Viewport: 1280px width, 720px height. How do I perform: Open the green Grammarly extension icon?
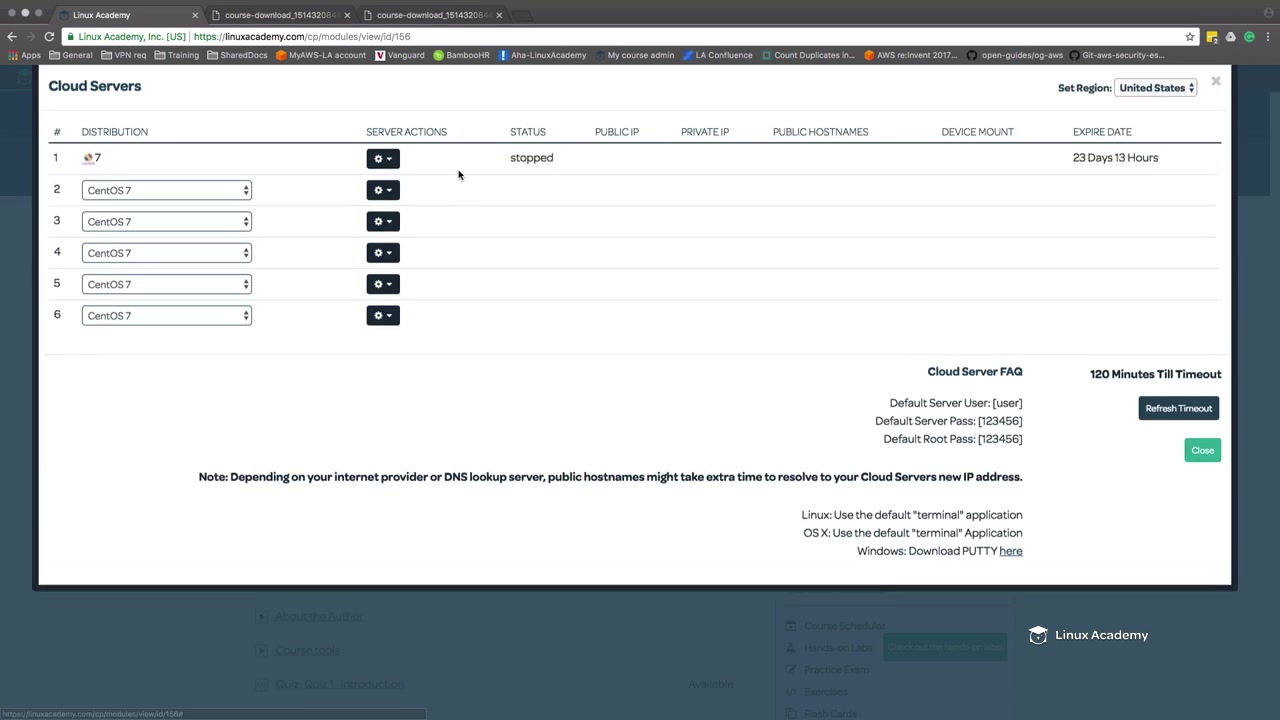[x=1249, y=37]
